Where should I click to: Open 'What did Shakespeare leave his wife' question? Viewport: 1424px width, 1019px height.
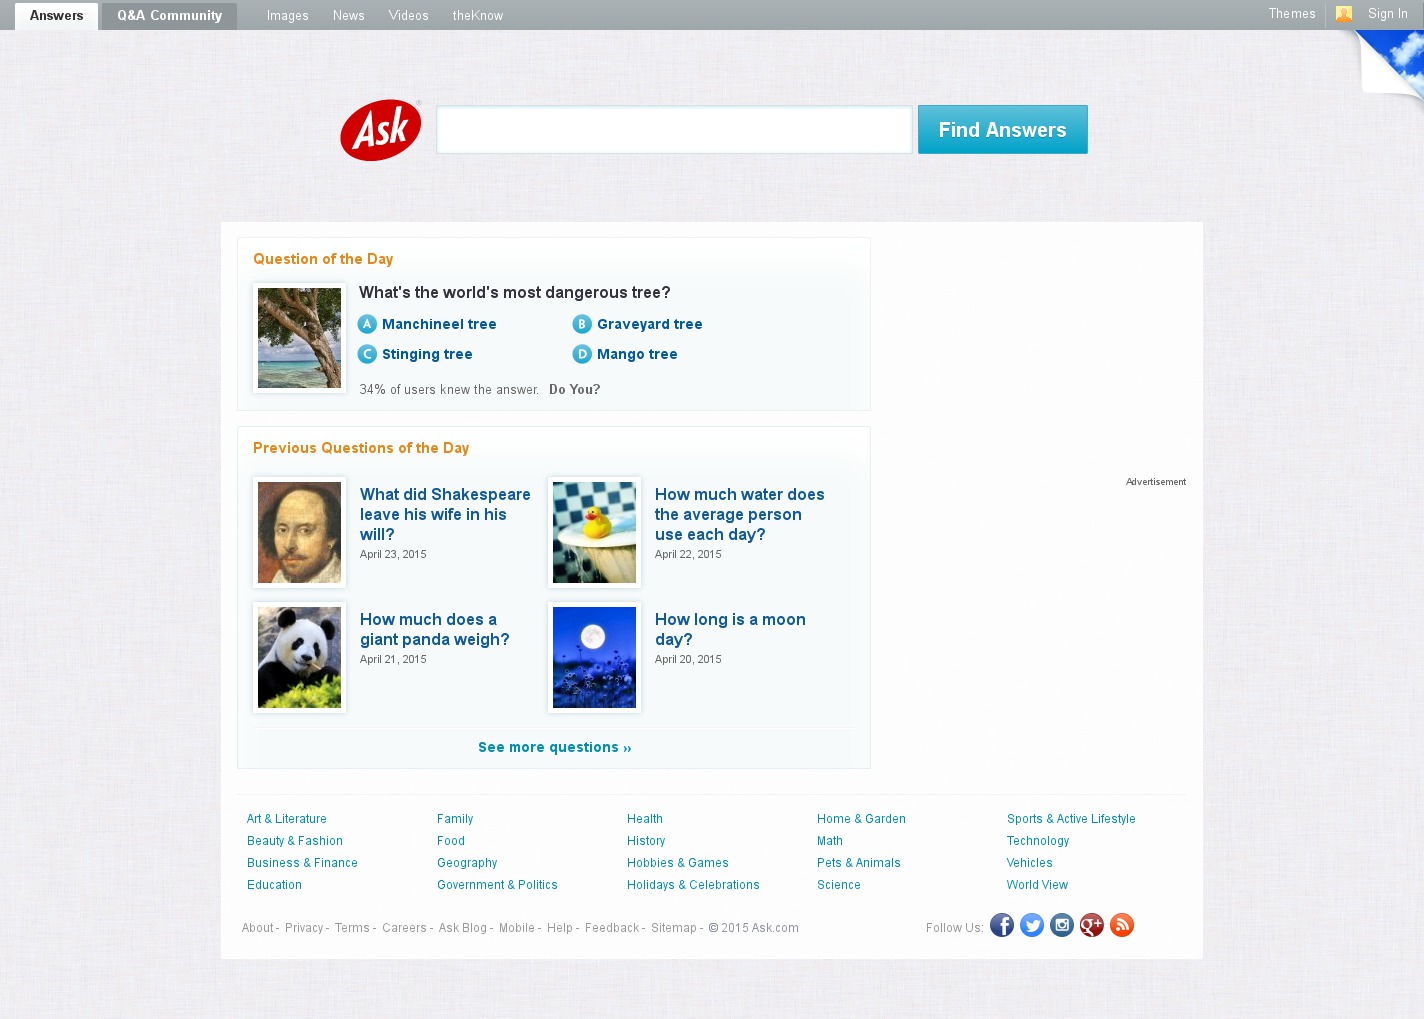445,514
